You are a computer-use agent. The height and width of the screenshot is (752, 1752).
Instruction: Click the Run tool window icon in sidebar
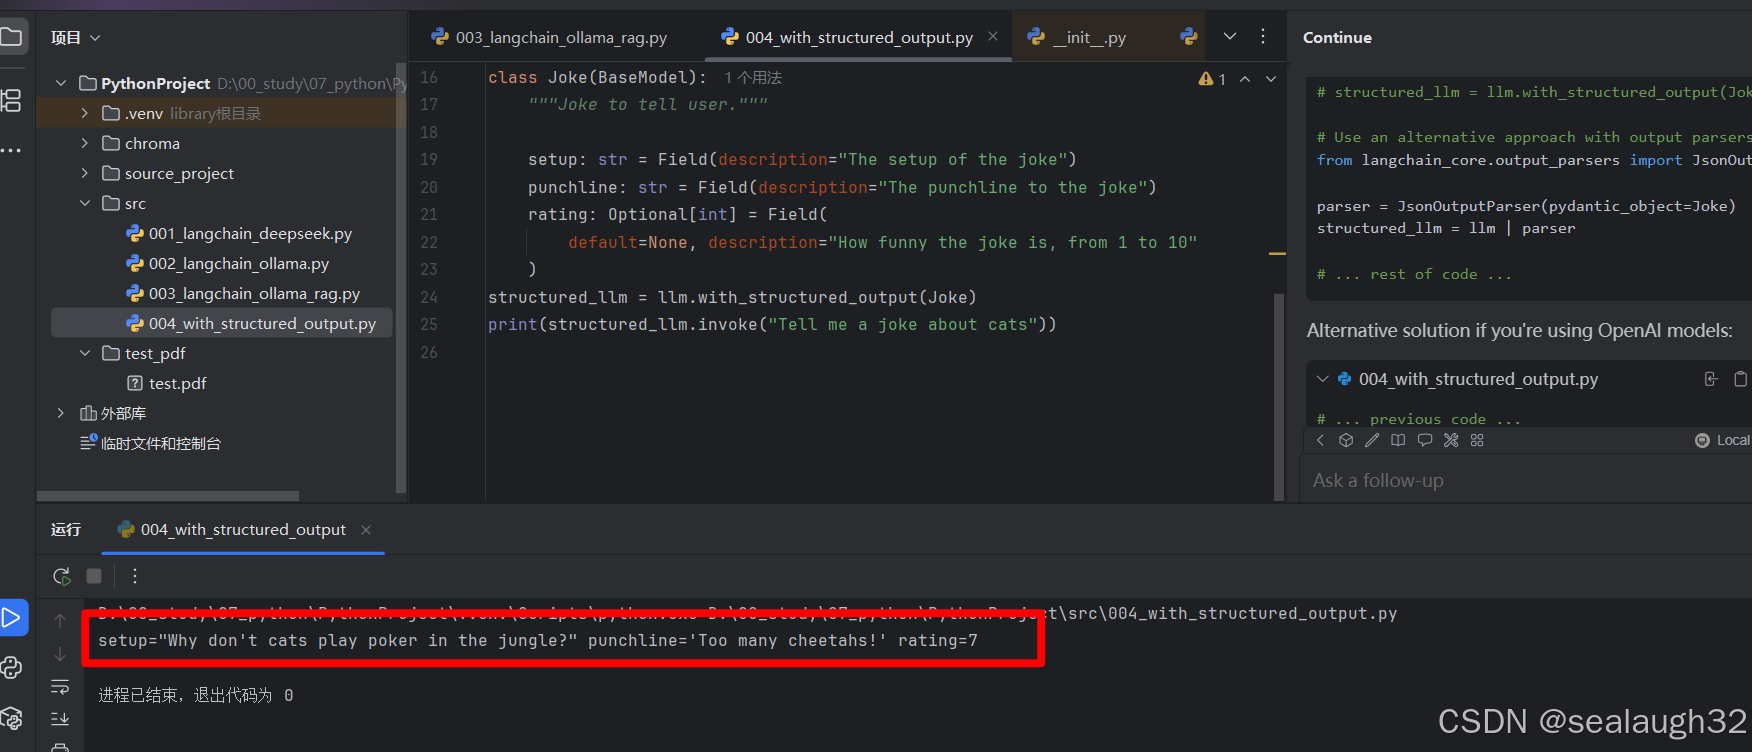click(12, 618)
